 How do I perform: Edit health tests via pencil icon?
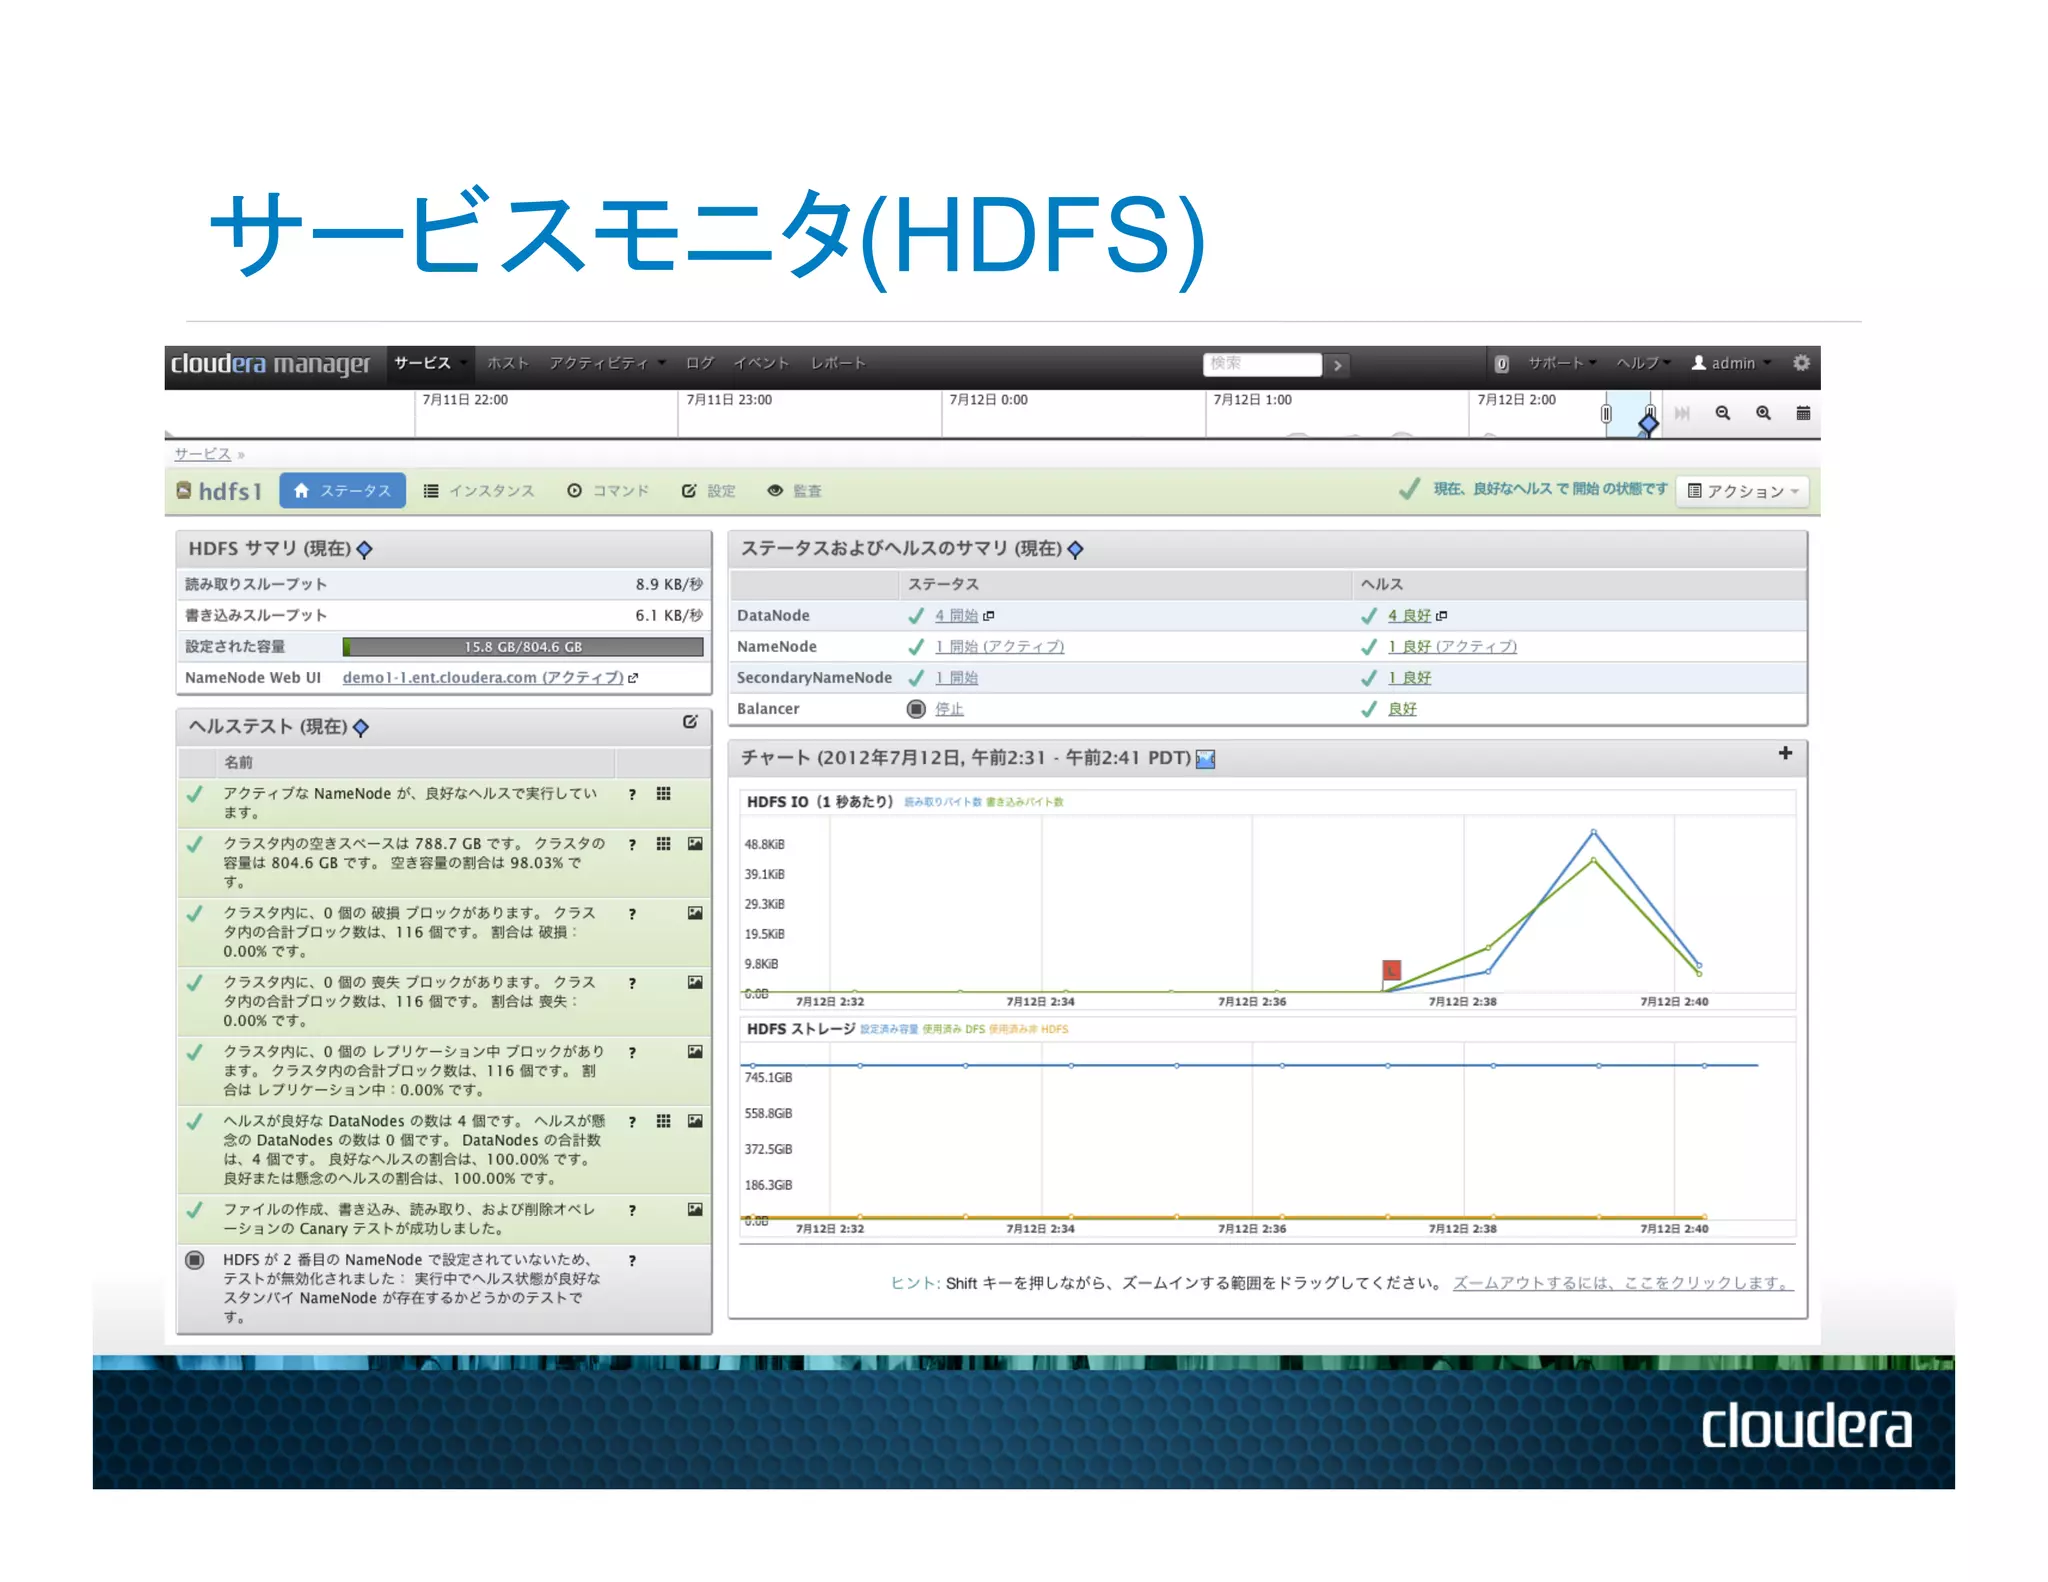(x=690, y=722)
